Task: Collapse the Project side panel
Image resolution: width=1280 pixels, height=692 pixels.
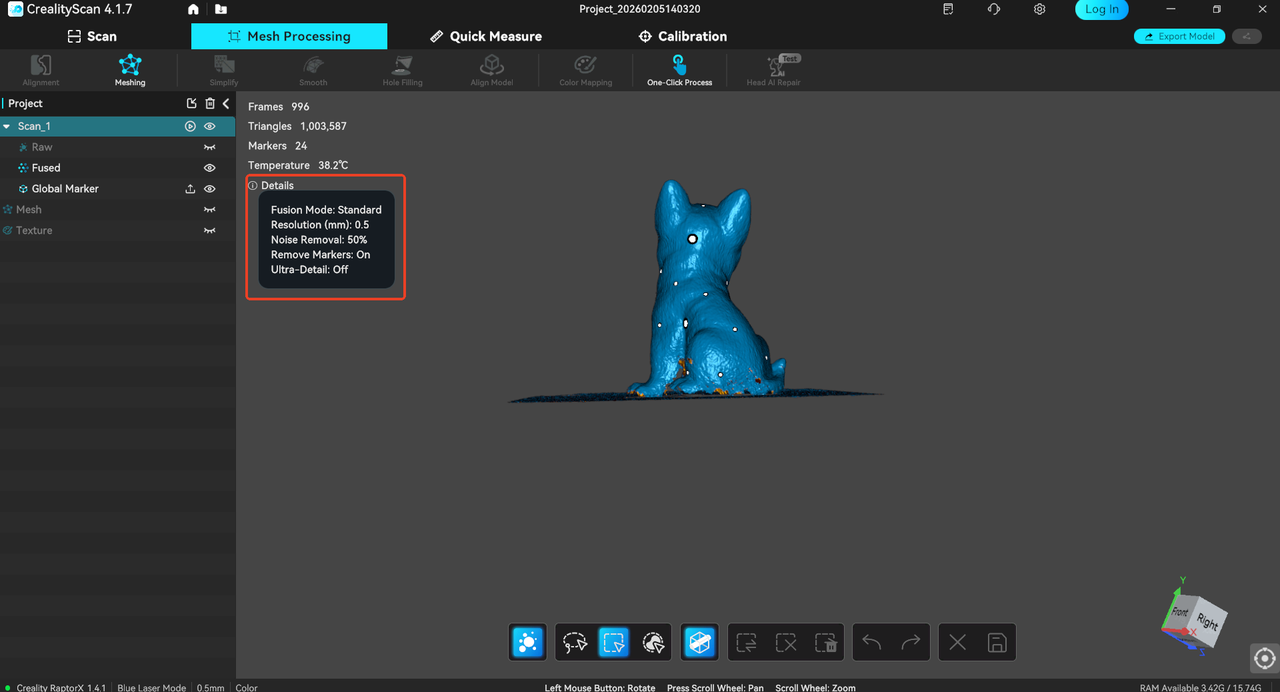Action: 226,104
